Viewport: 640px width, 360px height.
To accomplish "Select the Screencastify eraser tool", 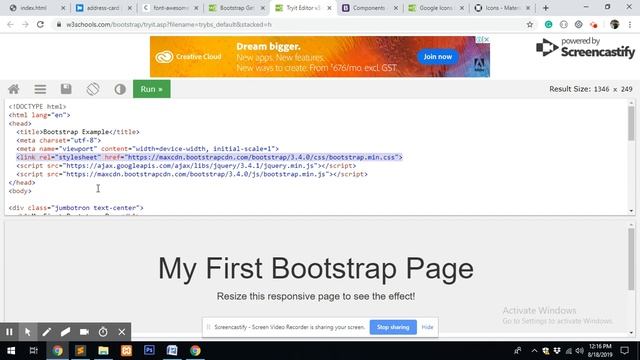I will click(65, 332).
